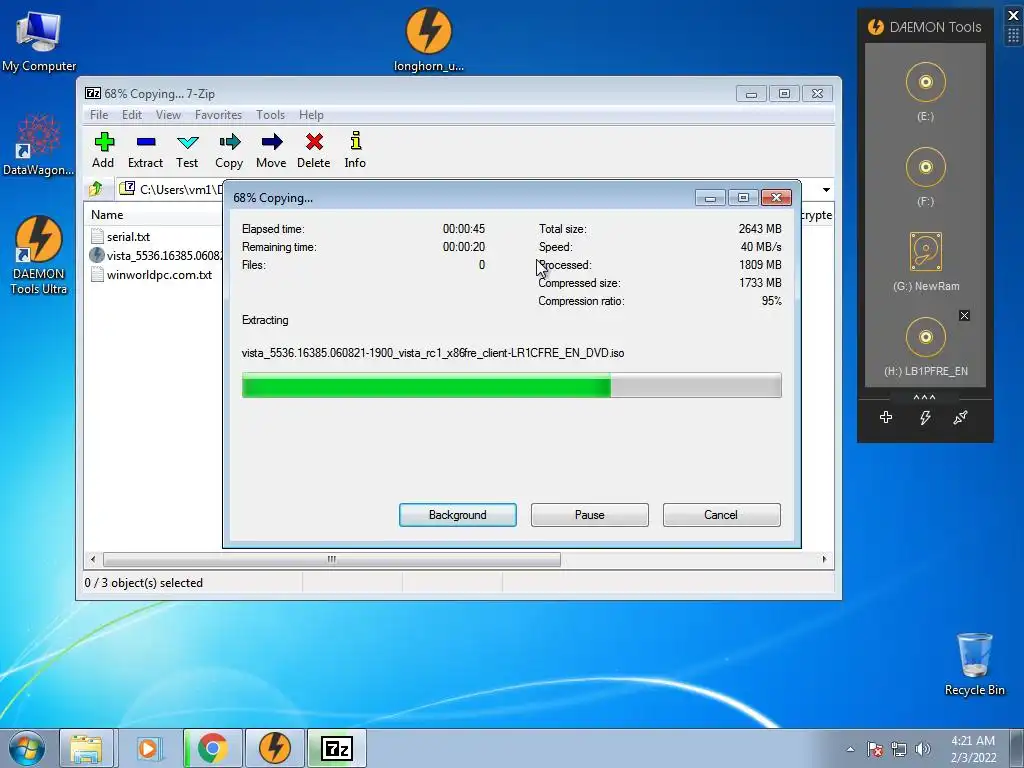
Task: Click the copy progress bar
Action: coord(511,385)
